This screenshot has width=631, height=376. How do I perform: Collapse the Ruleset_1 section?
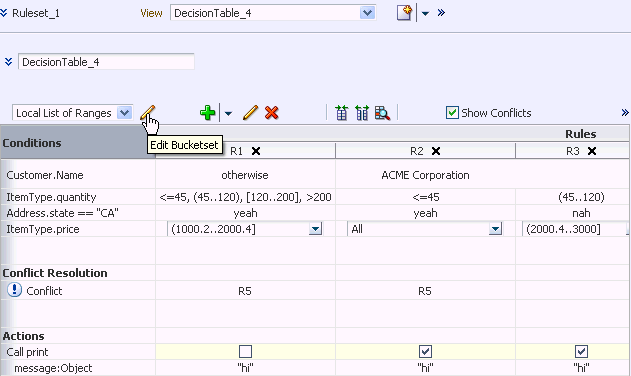coord(4,13)
